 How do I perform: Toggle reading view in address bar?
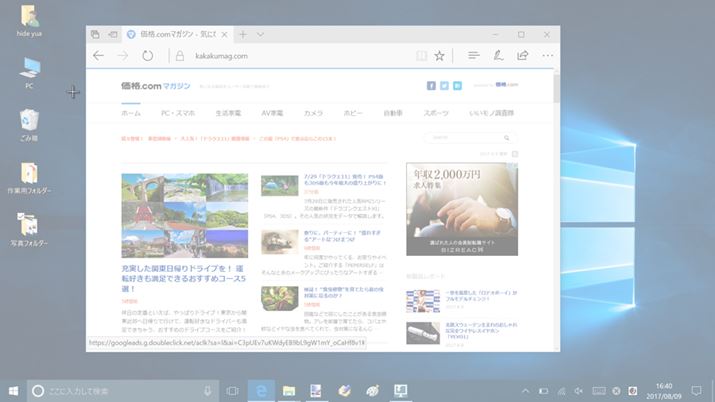click(x=421, y=56)
